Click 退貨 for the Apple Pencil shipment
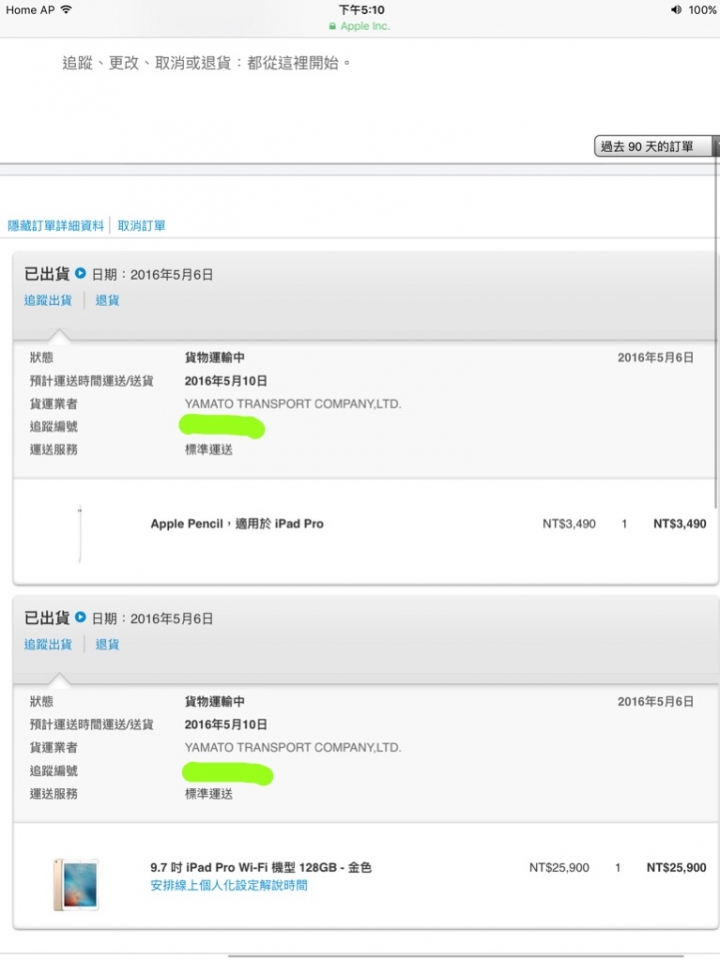This screenshot has width=720, height=960. click(x=107, y=300)
